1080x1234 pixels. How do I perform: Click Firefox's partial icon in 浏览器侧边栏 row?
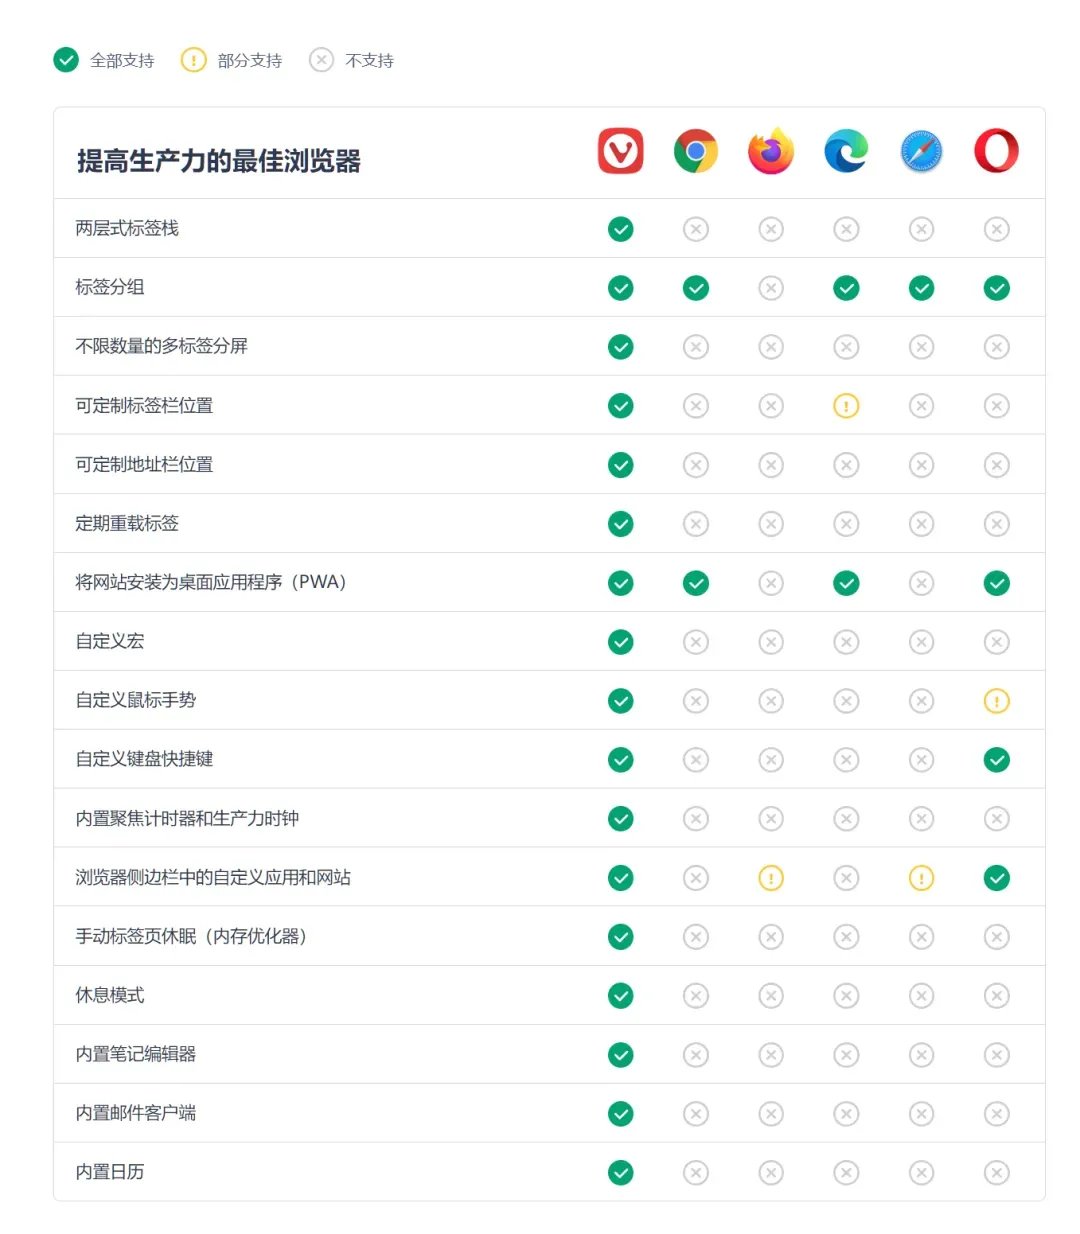[x=771, y=878]
